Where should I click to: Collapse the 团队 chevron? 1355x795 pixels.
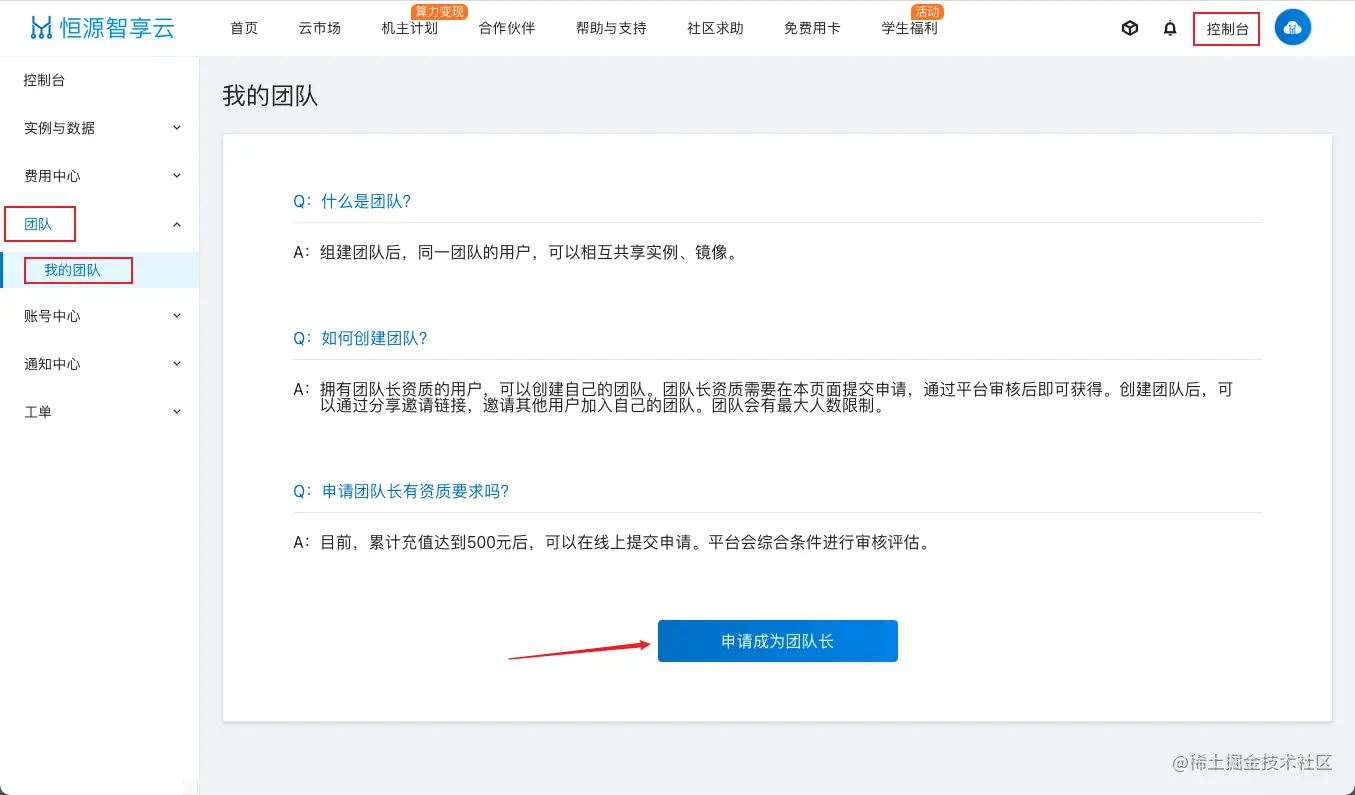tap(177, 224)
